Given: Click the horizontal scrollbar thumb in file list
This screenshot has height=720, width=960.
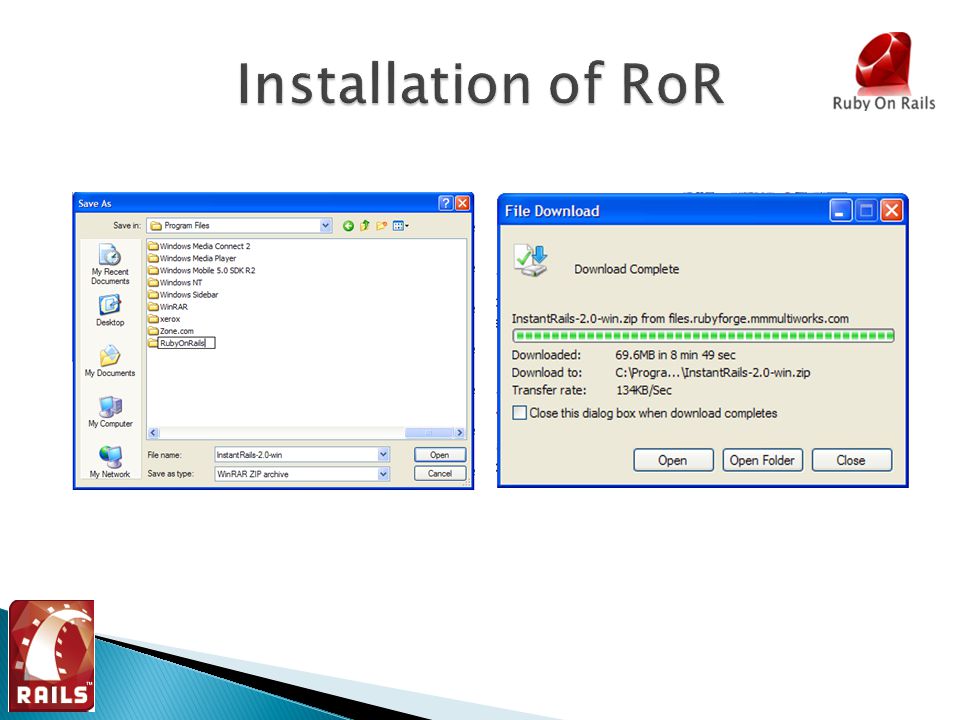Looking at the screenshot, I should pos(429,433).
